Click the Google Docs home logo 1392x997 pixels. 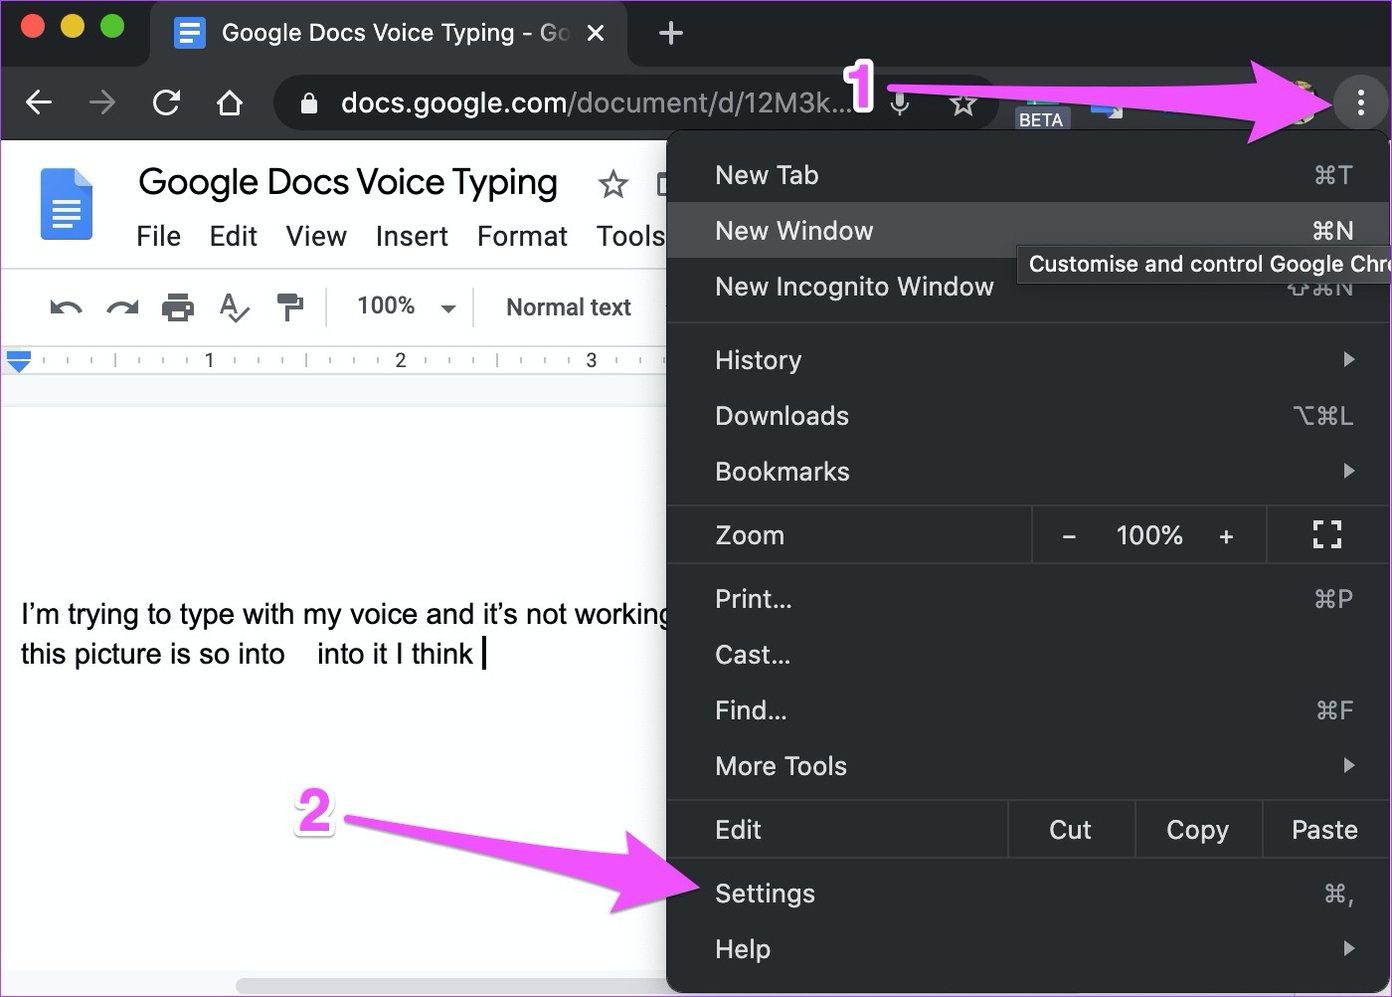pyautogui.click(x=66, y=205)
